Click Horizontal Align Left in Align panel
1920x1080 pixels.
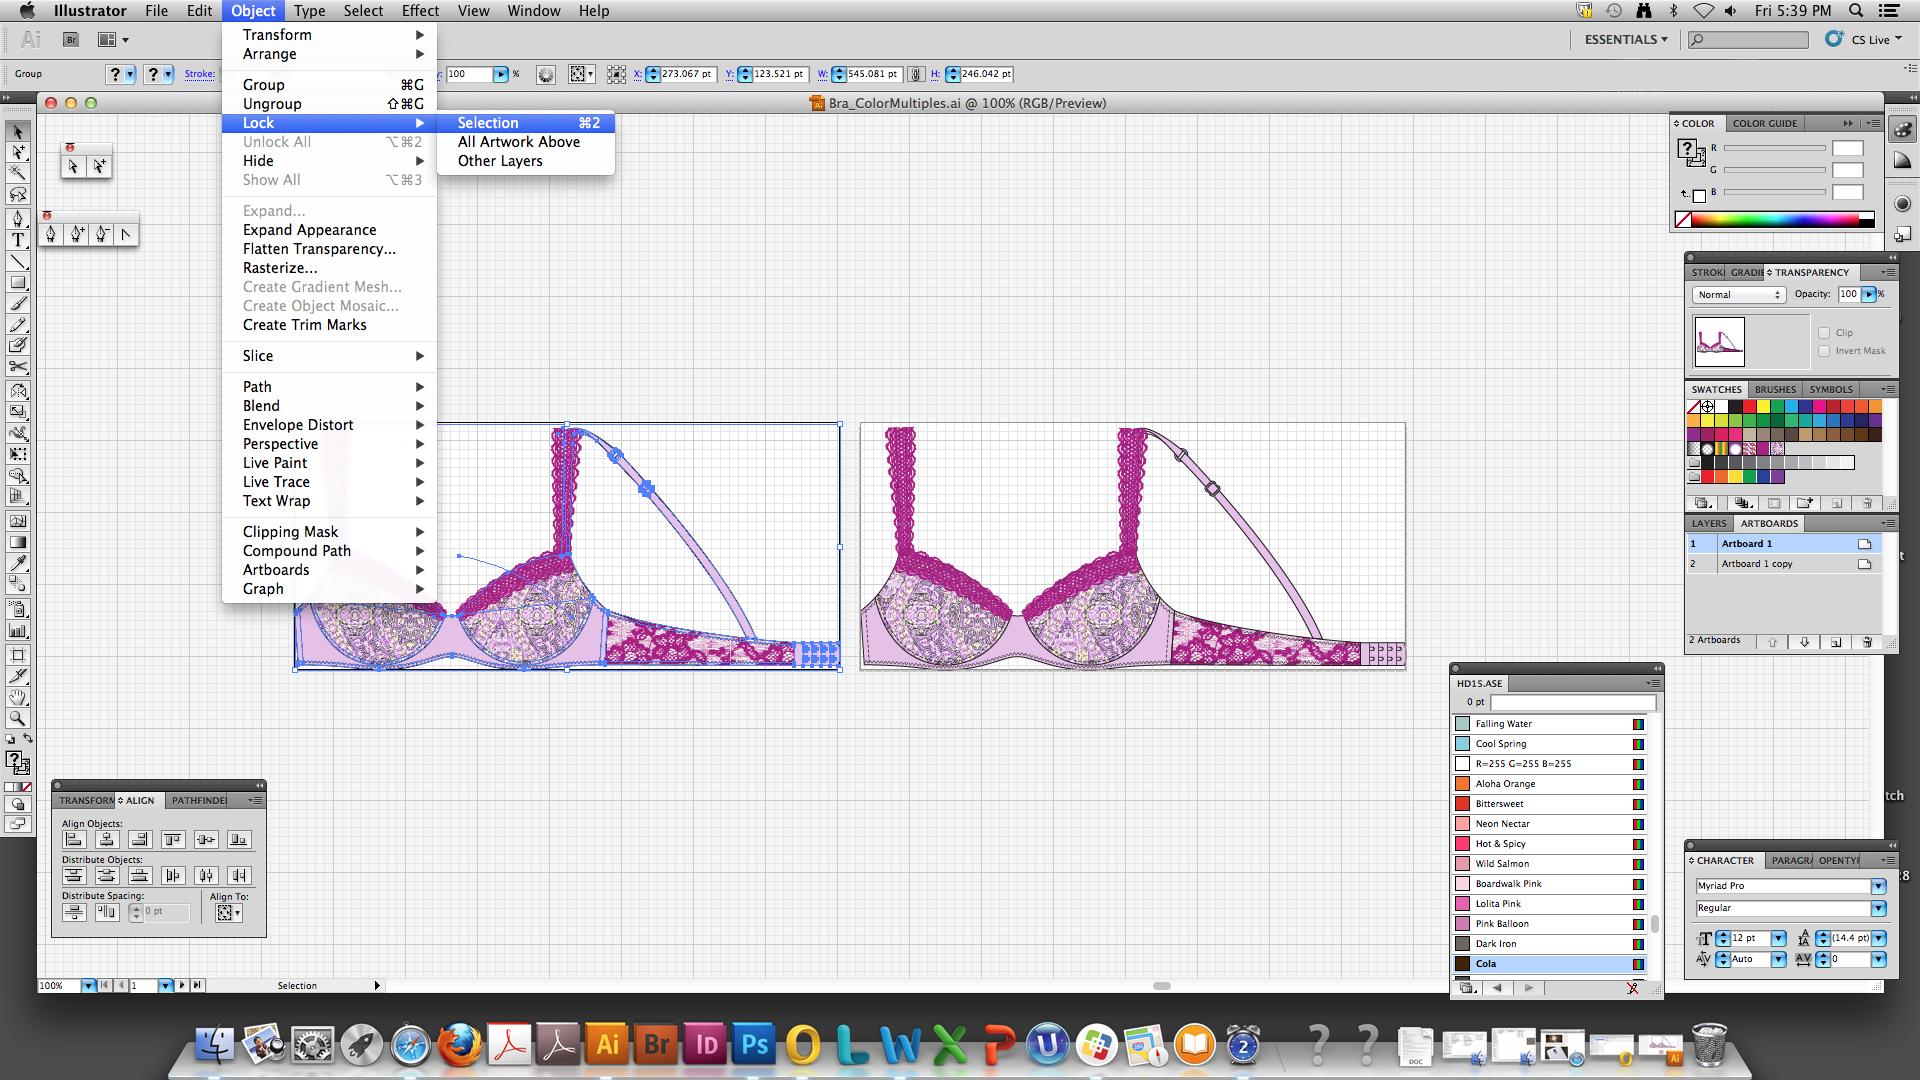(x=74, y=840)
